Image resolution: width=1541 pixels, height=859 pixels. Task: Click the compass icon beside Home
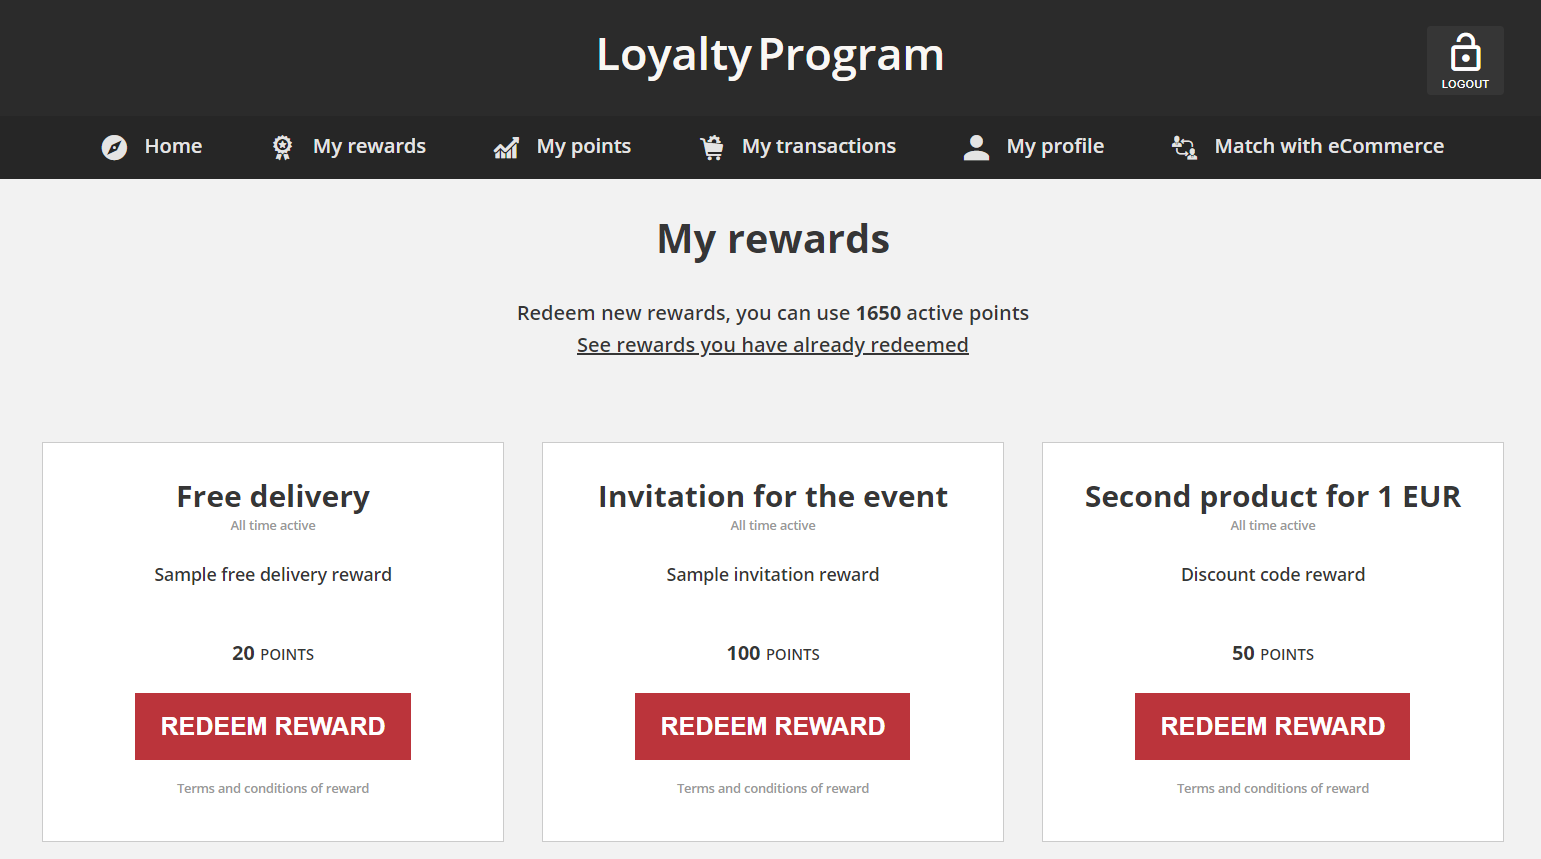pyautogui.click(x=114, y=147)
